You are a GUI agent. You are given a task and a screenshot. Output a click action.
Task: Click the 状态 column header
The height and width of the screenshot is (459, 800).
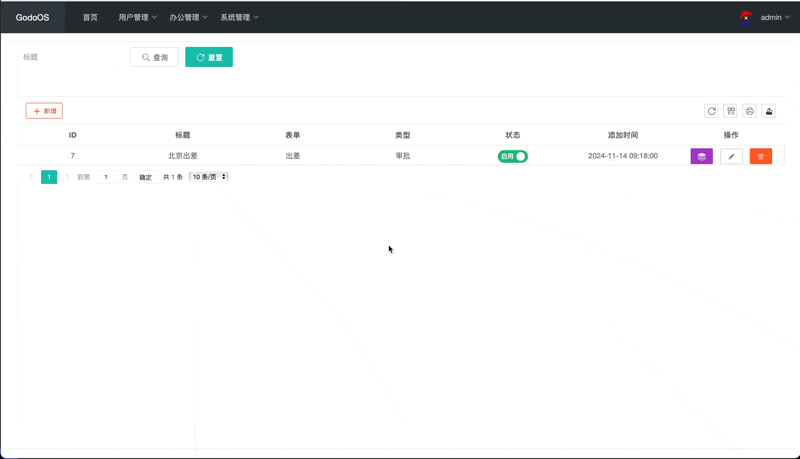(513, 135)
